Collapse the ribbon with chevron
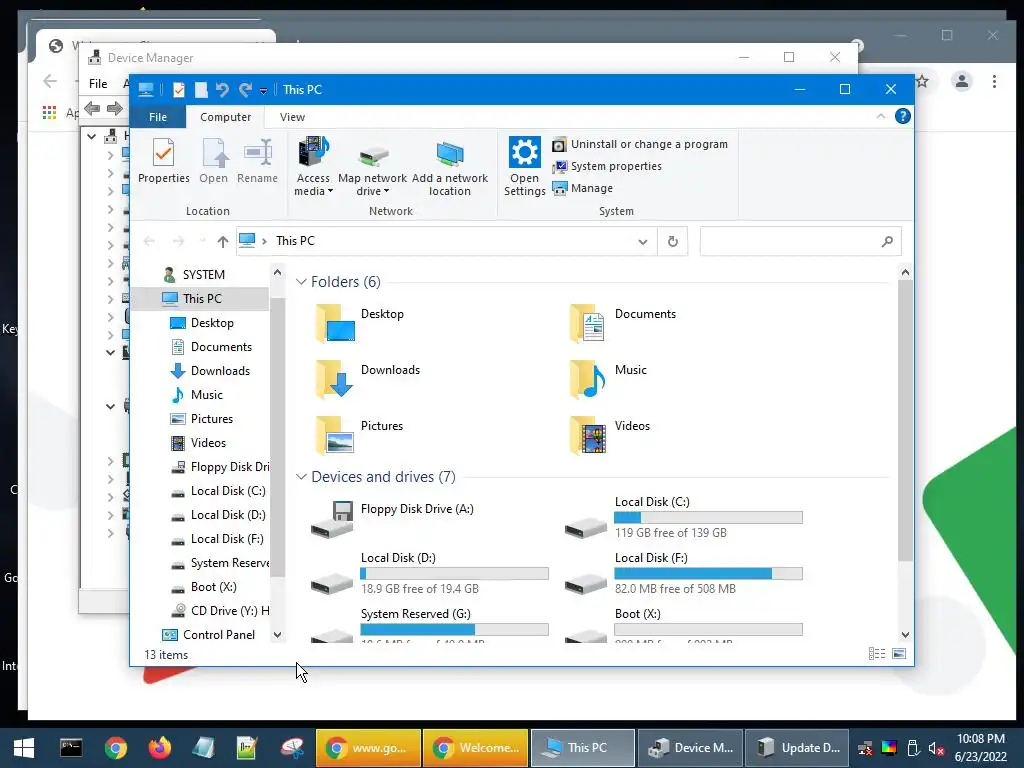The height and width of the screenshot is (768, 1024). point(880,116)
